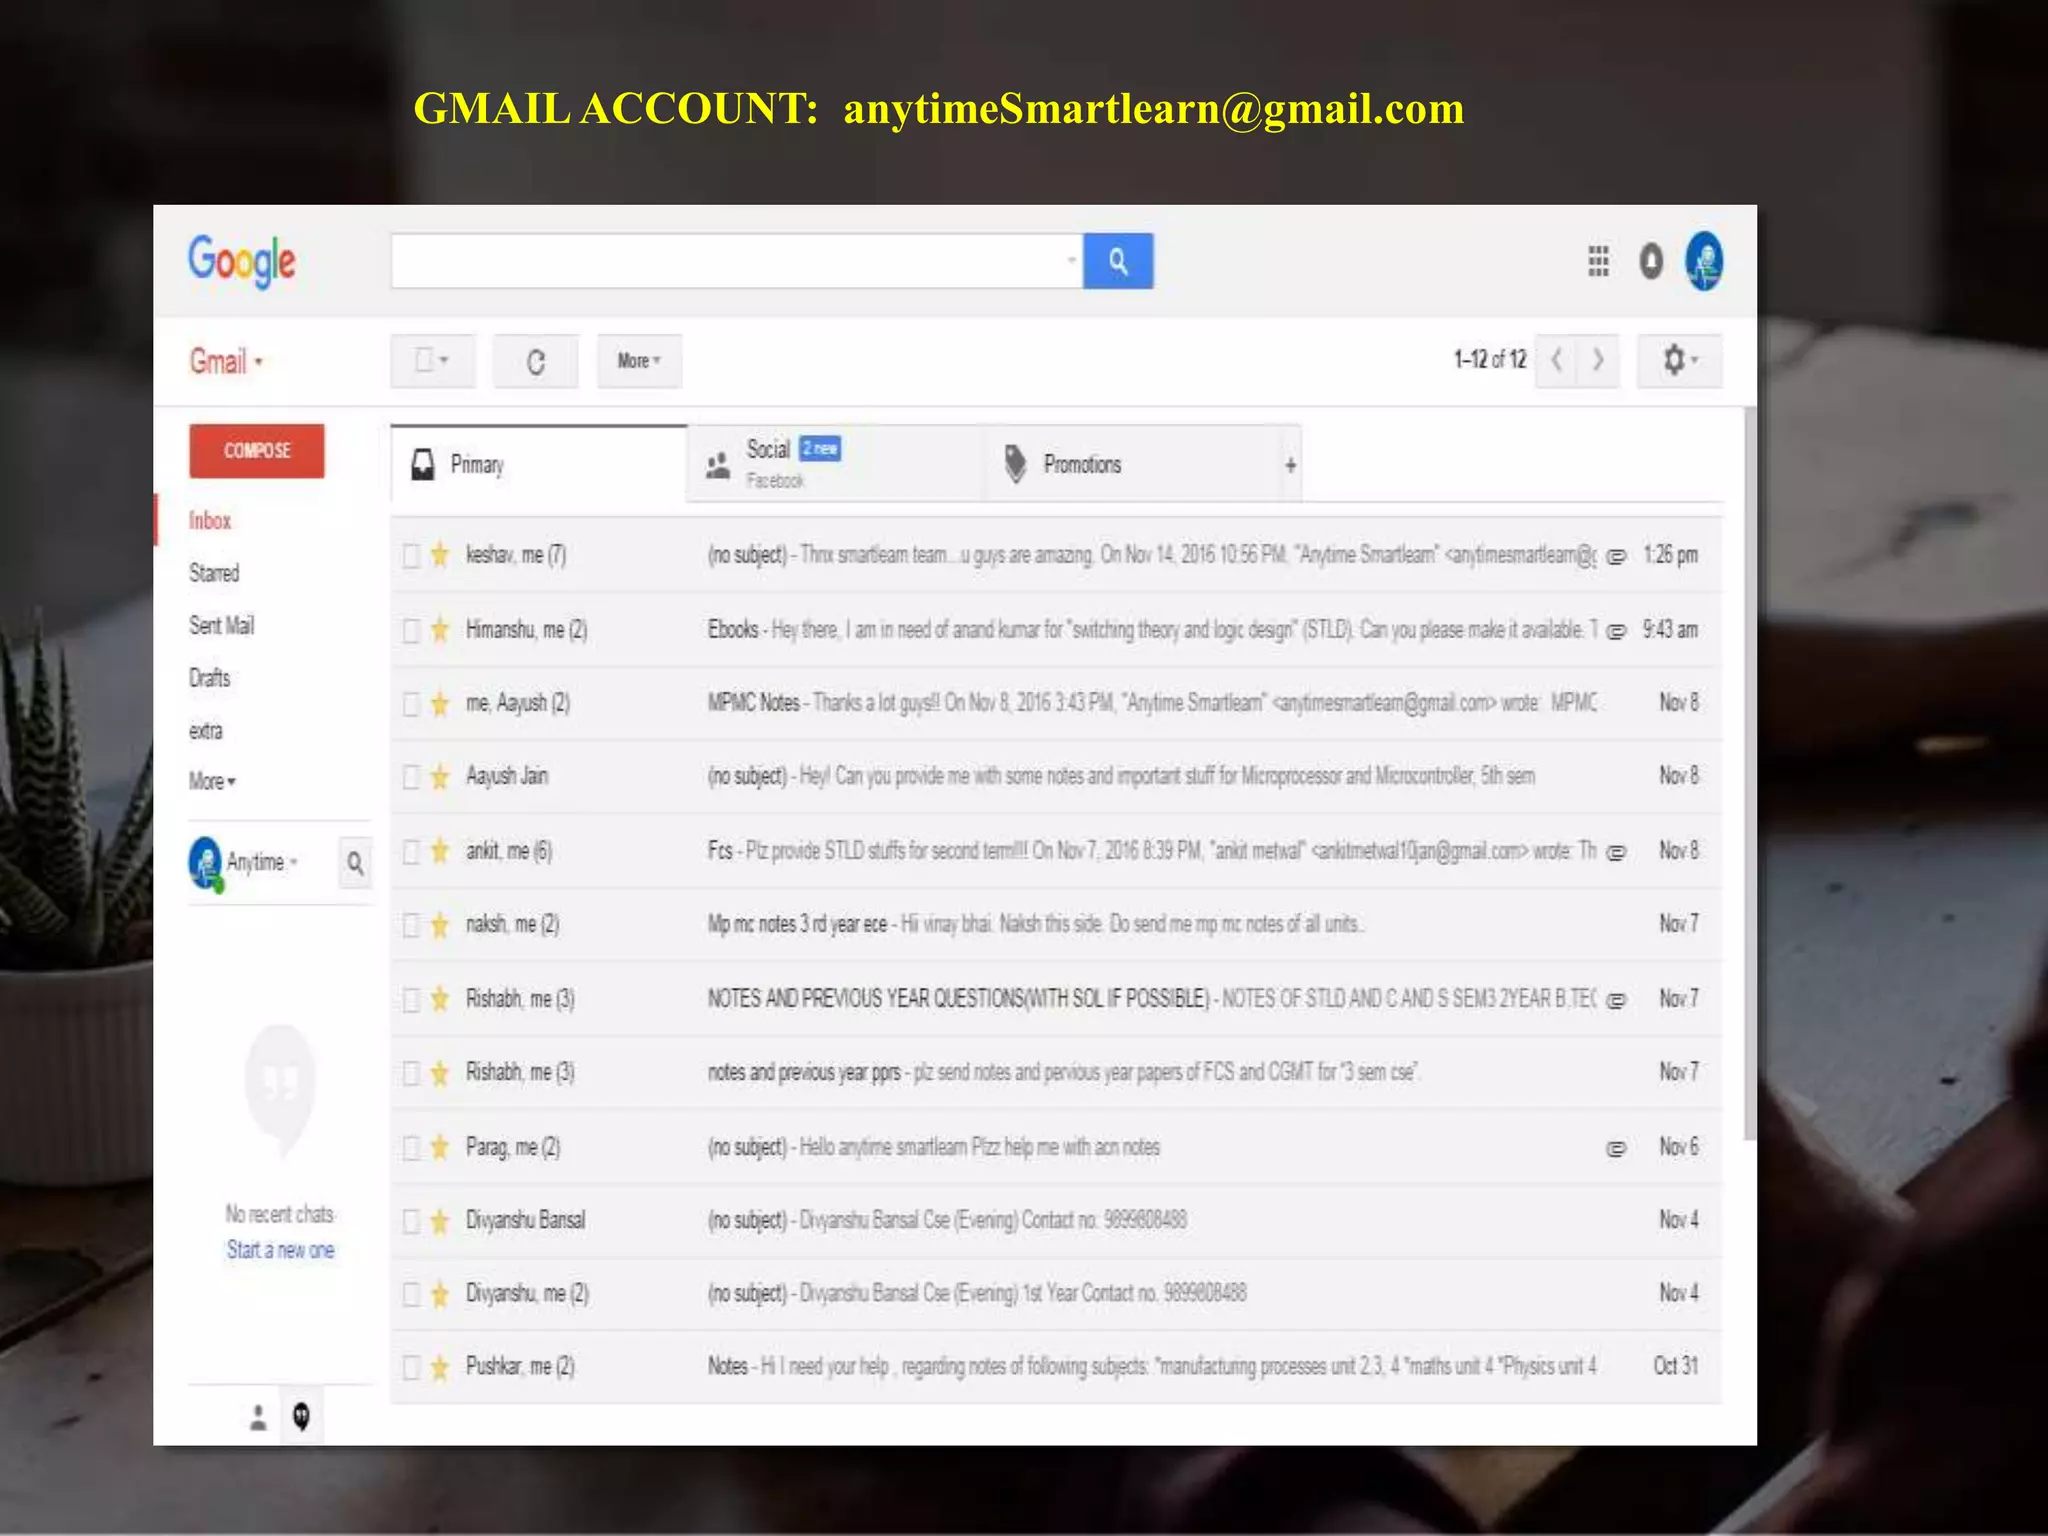Check the me, Aayush (2) email checkbox

point(411,704)
